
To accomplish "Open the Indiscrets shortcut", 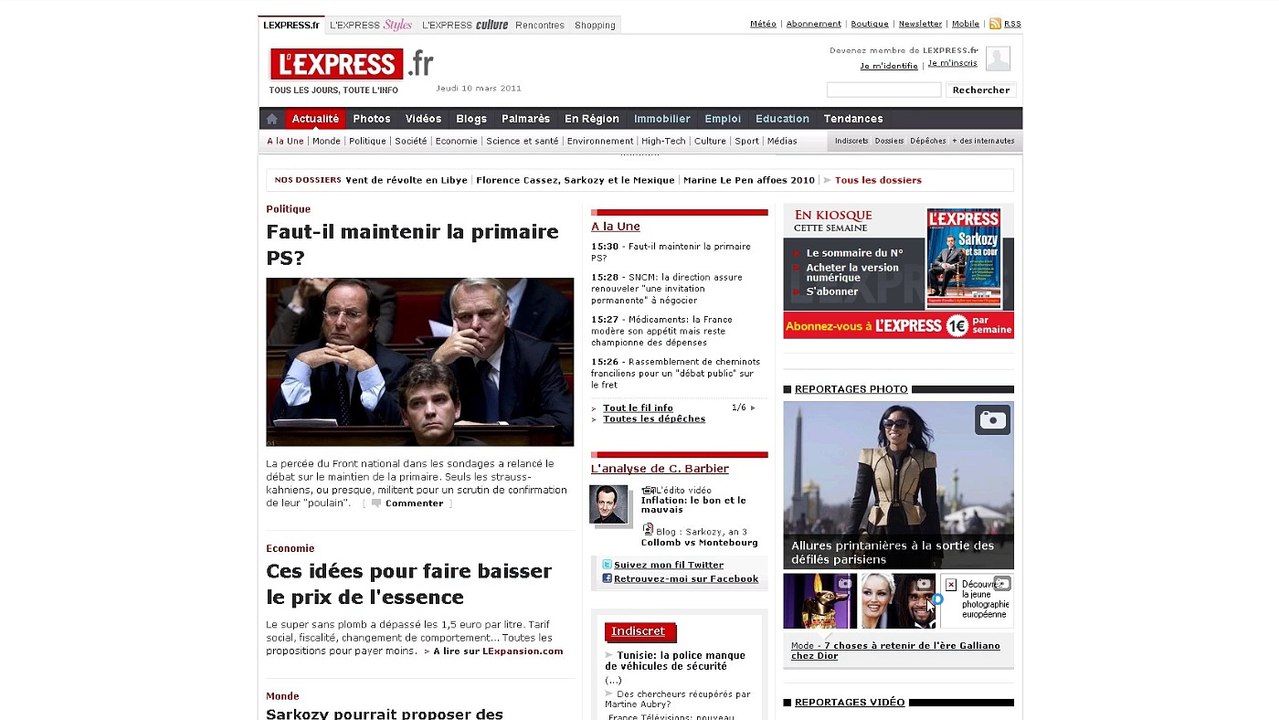I will click(851, 141).
